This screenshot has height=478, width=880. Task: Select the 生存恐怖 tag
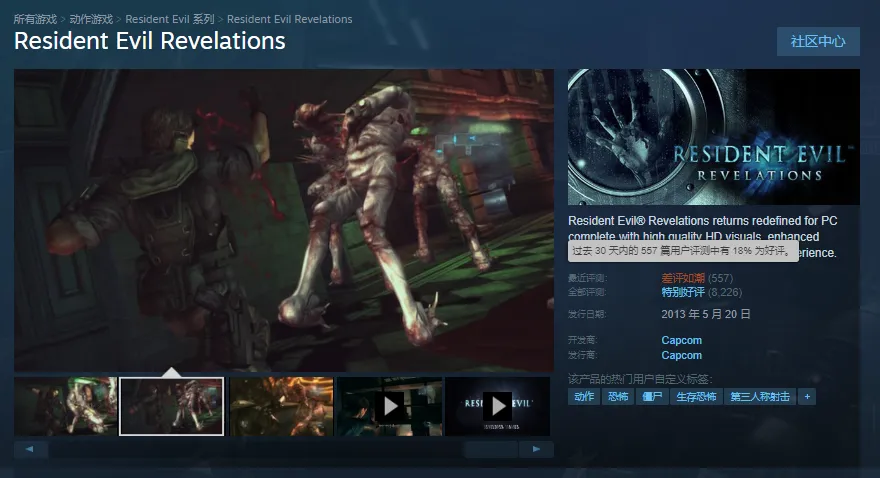click(x=696, y=397)
